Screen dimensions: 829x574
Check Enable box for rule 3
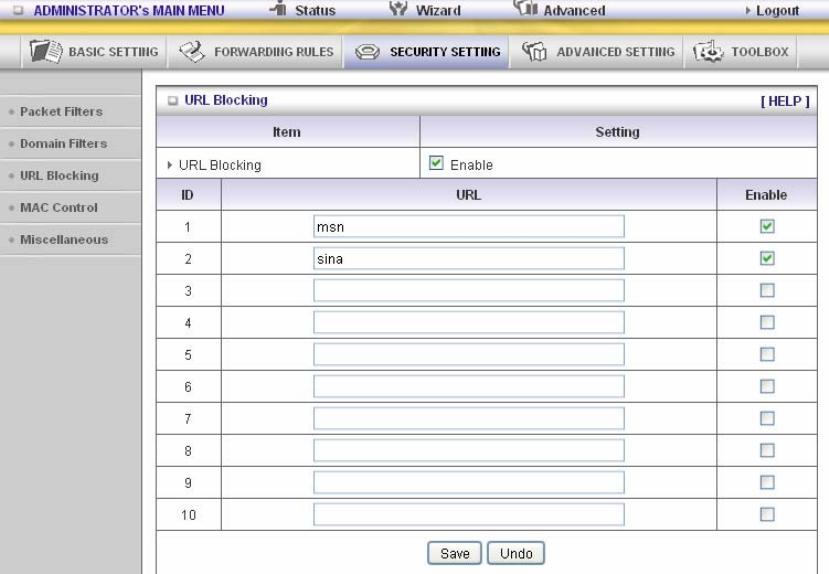click(767, 290)
